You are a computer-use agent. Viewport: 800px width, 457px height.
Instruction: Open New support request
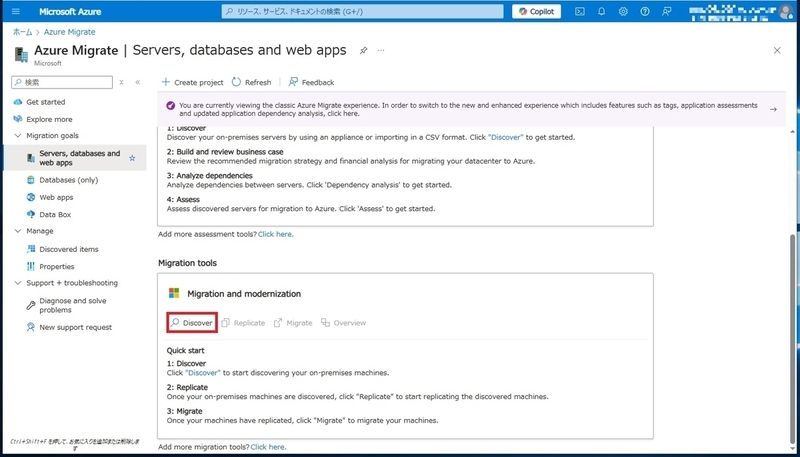[x=76, y=327]
